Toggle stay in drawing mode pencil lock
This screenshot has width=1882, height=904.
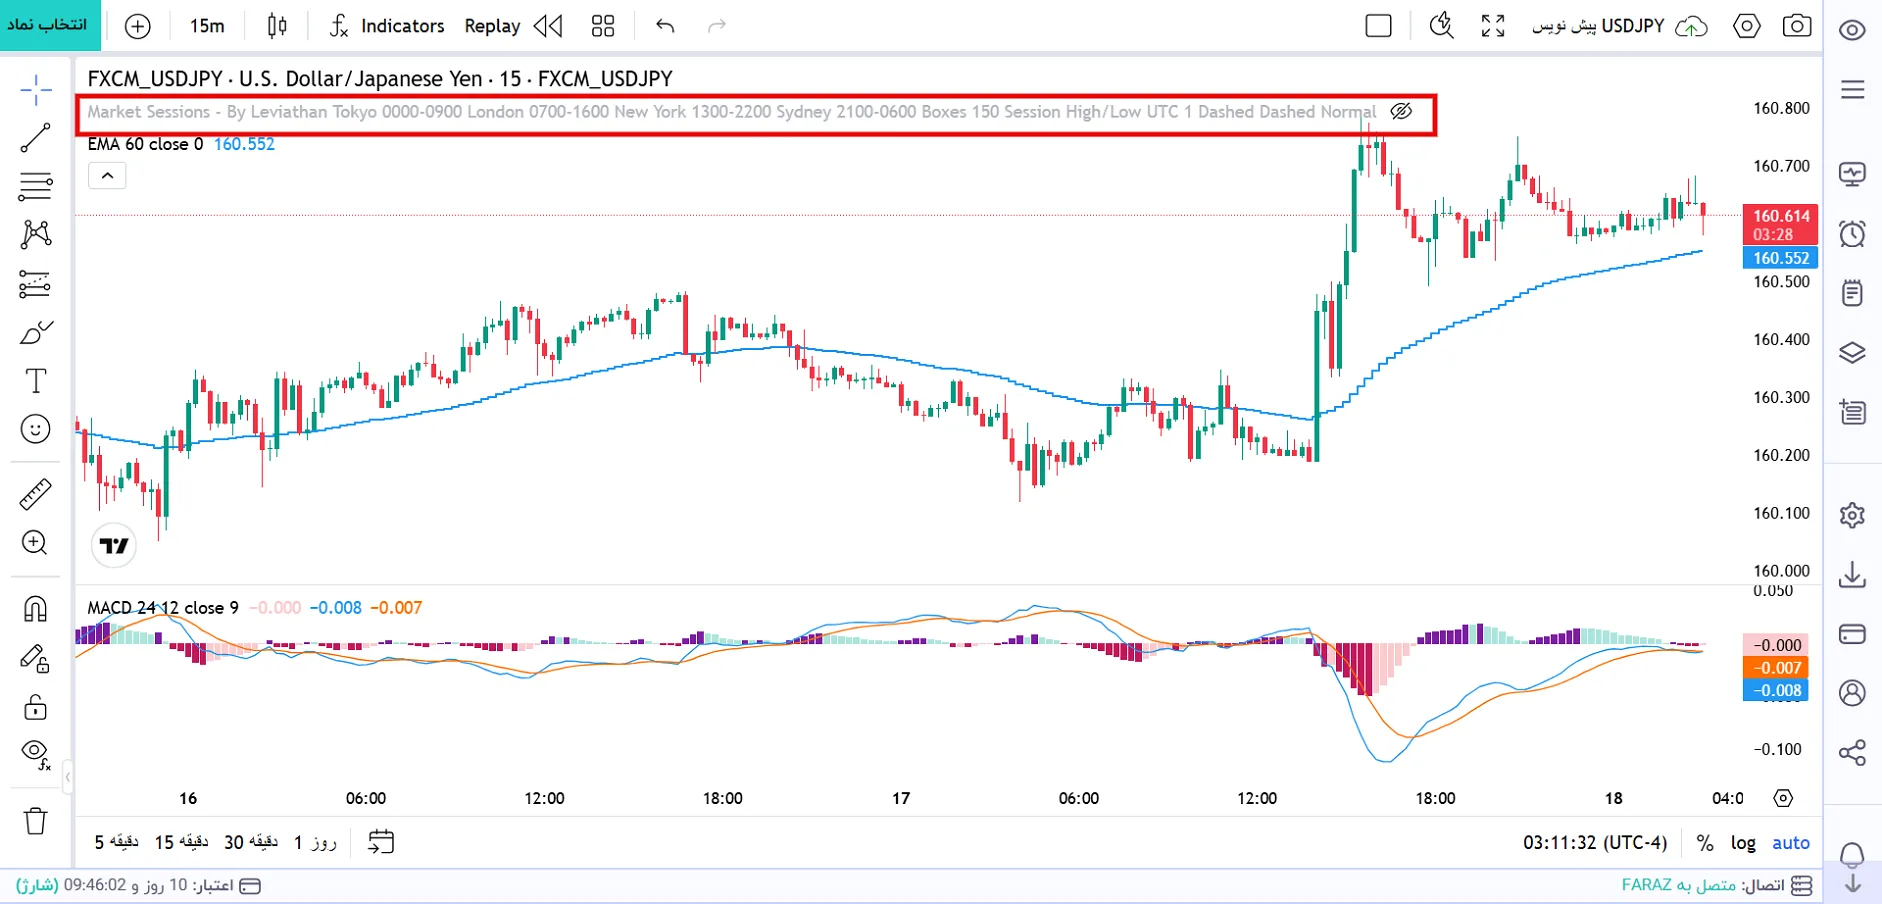[36, 658]
